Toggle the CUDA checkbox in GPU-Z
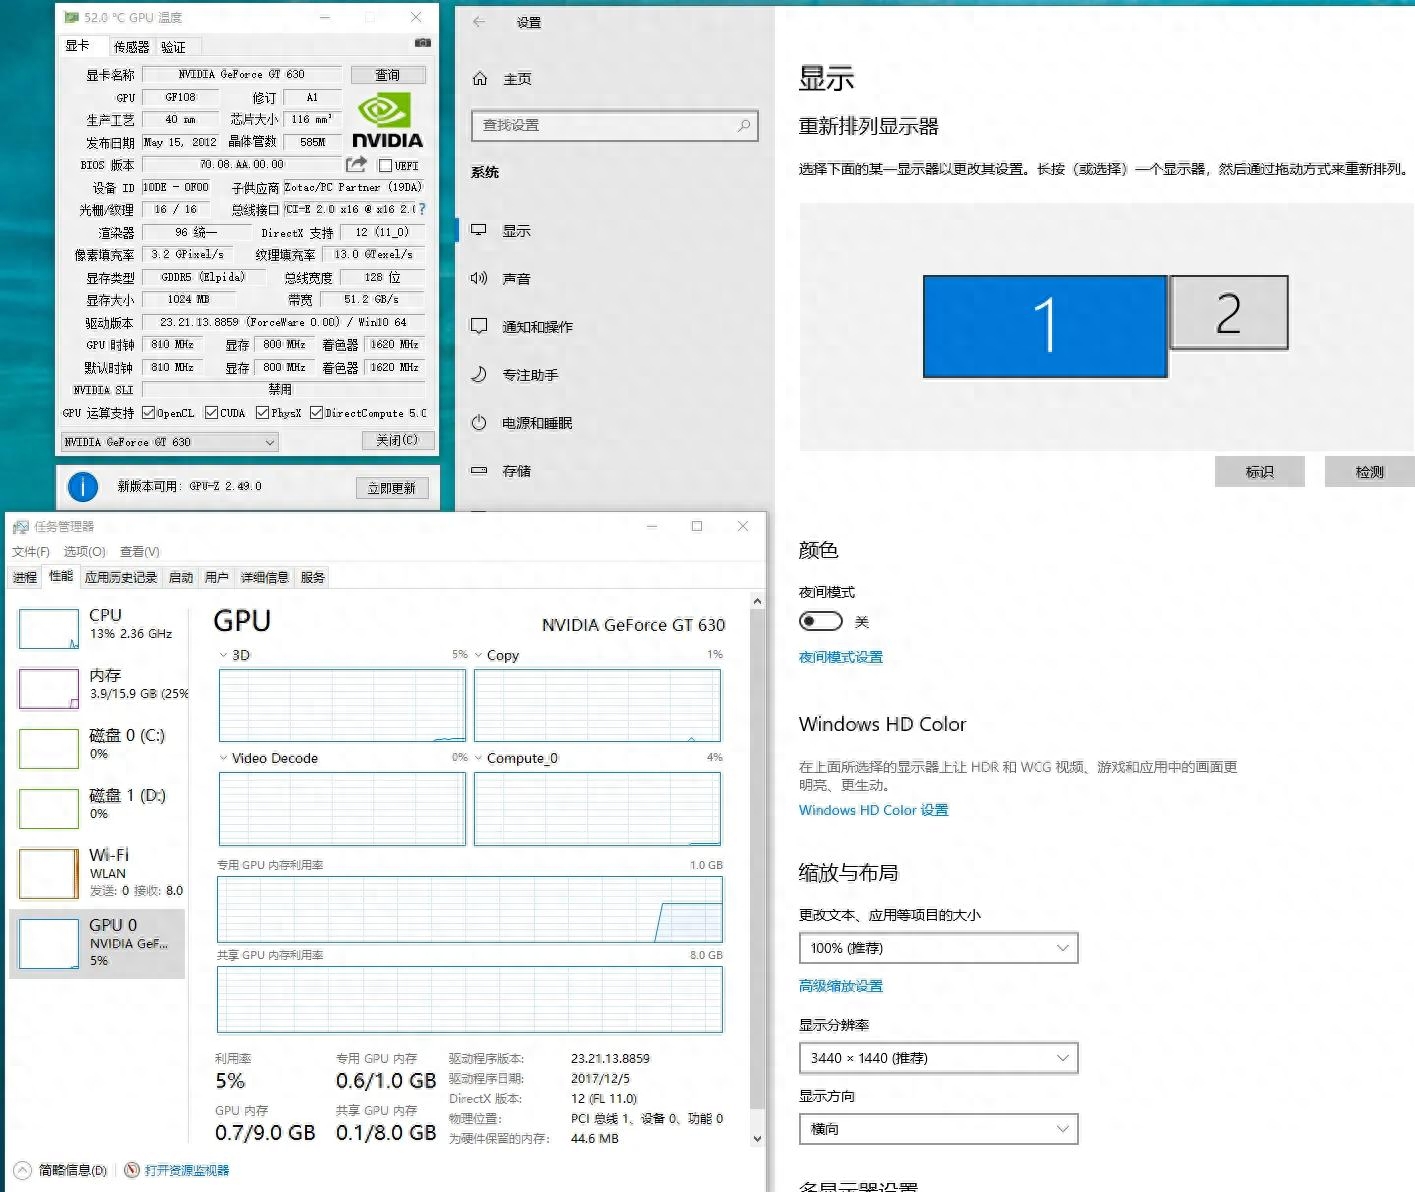Image resolution: width=1415 pixels, height=1192 pixels. (x=212, y=411)
